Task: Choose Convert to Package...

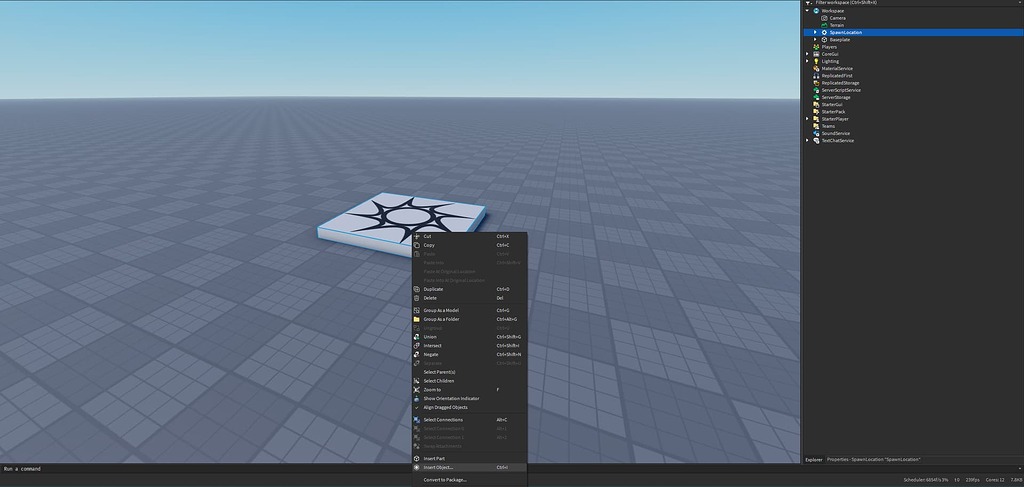Action: [469, 480]
